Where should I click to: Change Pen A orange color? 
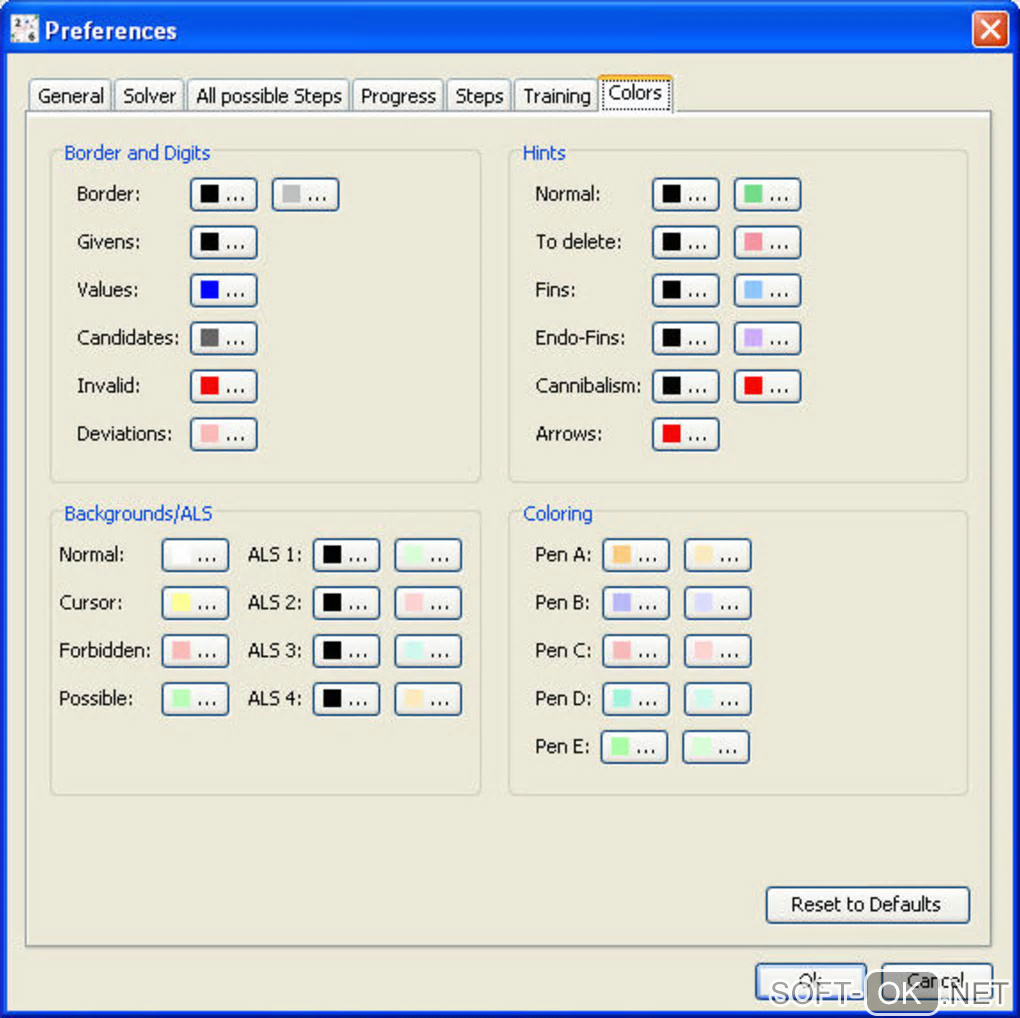[636, 556]
